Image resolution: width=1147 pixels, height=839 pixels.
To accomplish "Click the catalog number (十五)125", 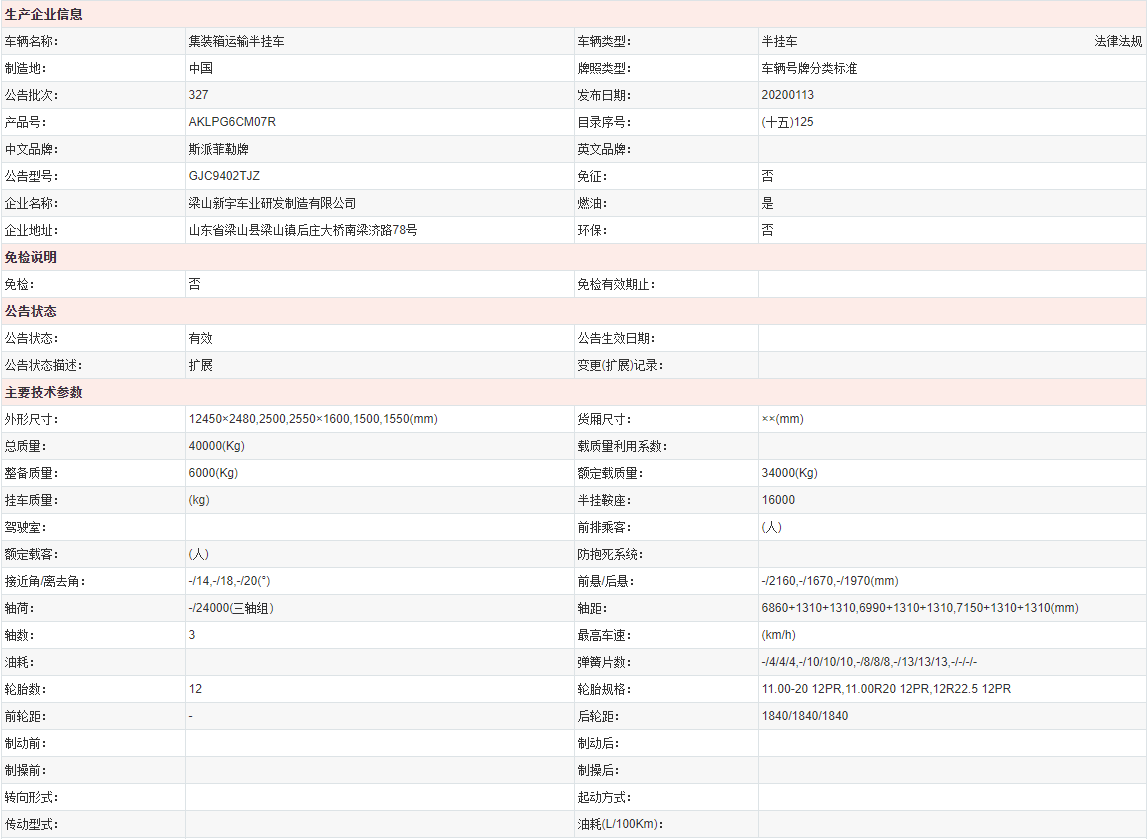I will 787,122.
